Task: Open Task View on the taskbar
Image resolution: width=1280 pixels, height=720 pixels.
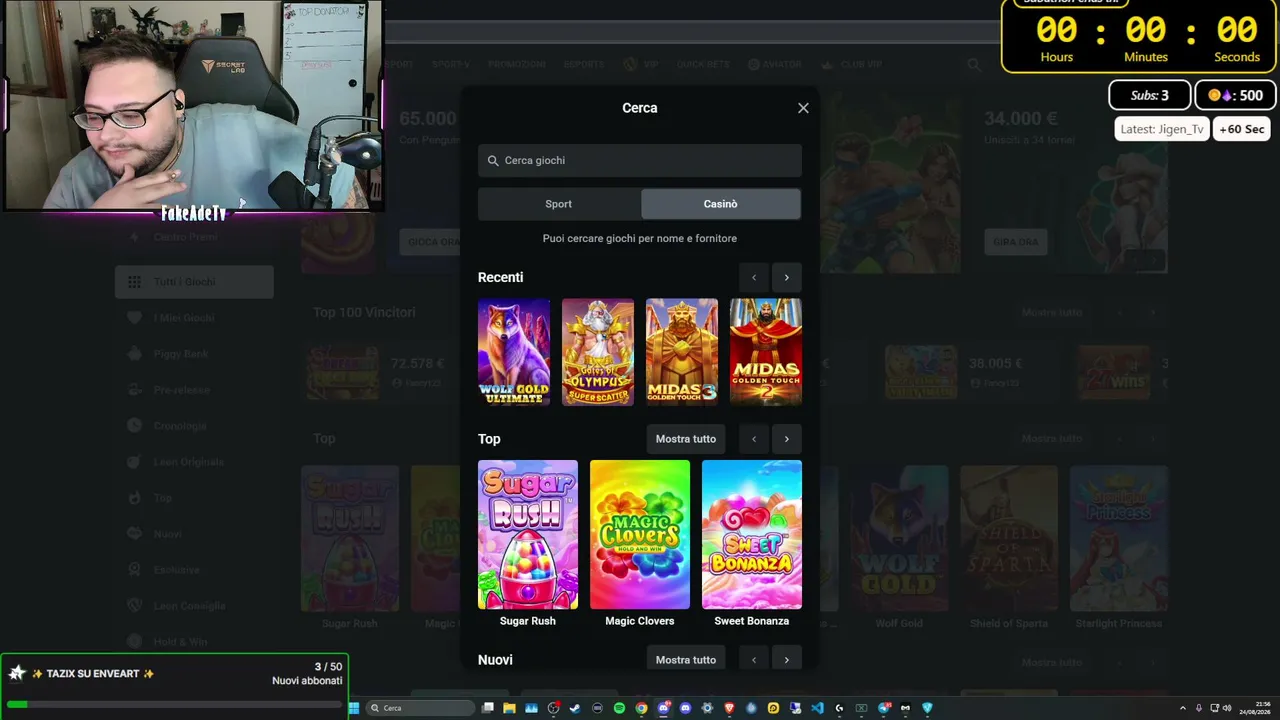Action: 488,708
